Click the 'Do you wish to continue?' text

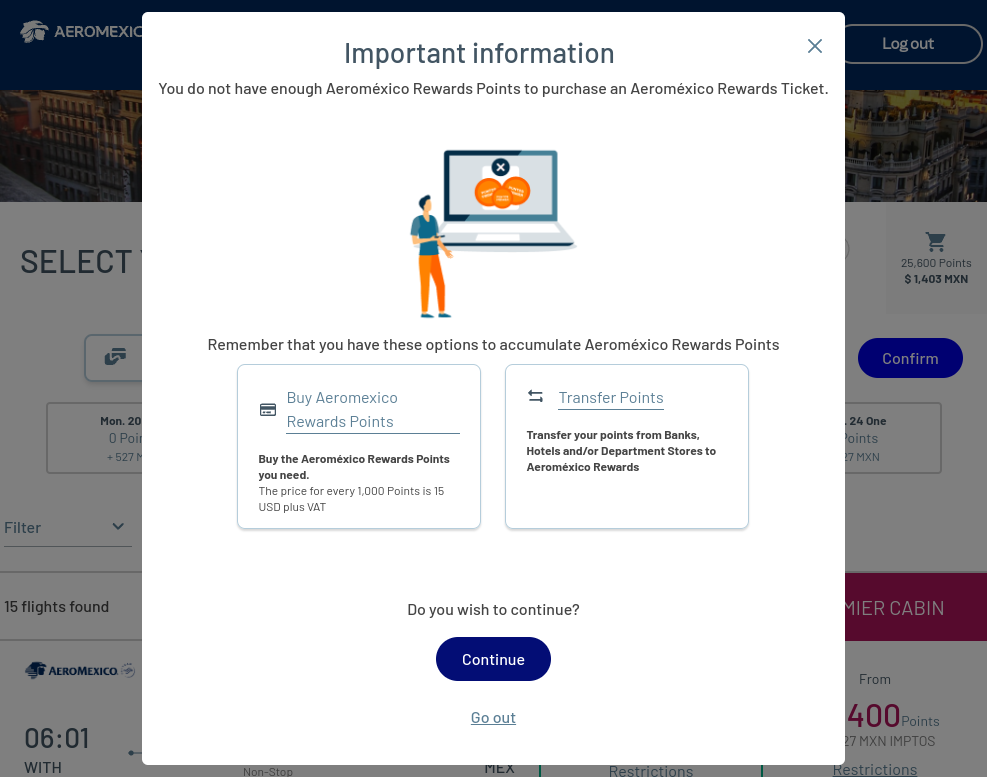[493, 610]
